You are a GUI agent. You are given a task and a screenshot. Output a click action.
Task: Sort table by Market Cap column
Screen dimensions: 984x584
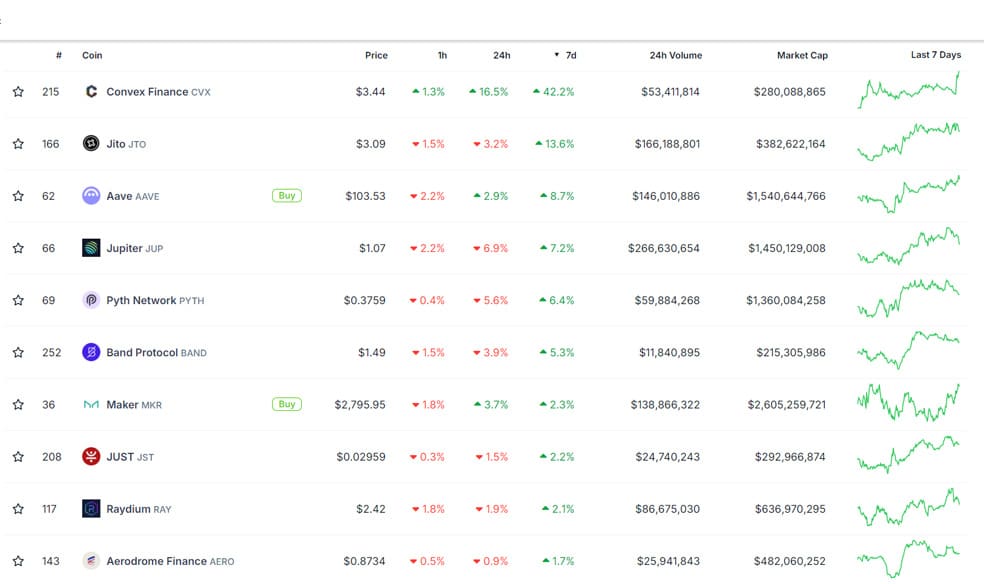point(803,55)
